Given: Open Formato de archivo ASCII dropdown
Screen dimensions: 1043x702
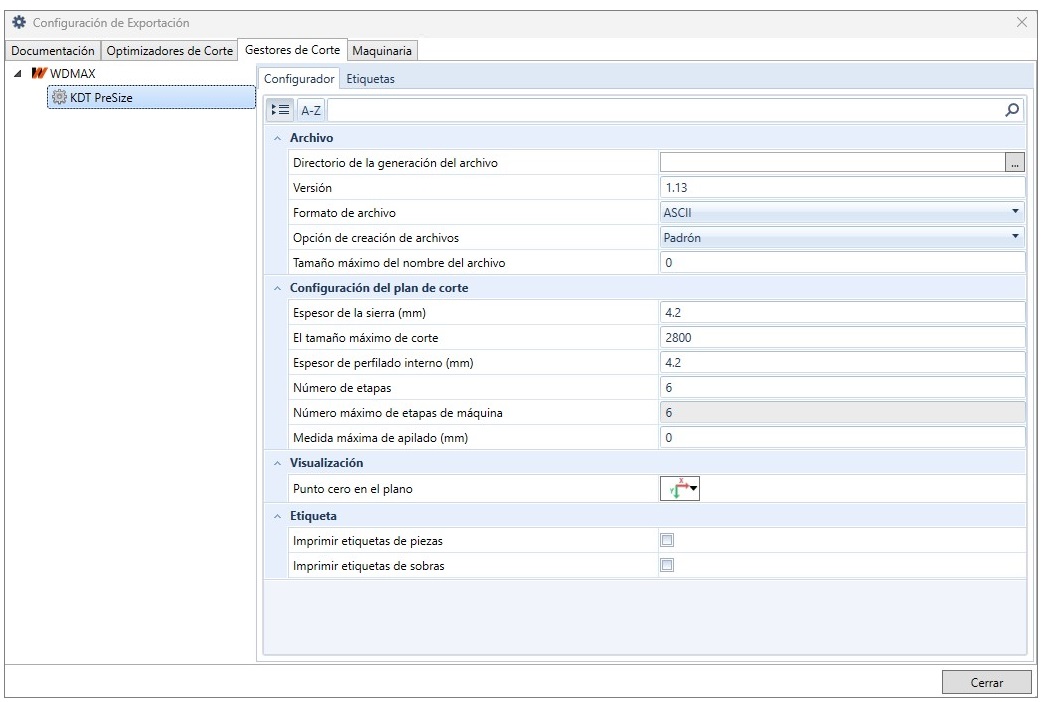Looking at the screenshot, I should (x=842, y=212).
